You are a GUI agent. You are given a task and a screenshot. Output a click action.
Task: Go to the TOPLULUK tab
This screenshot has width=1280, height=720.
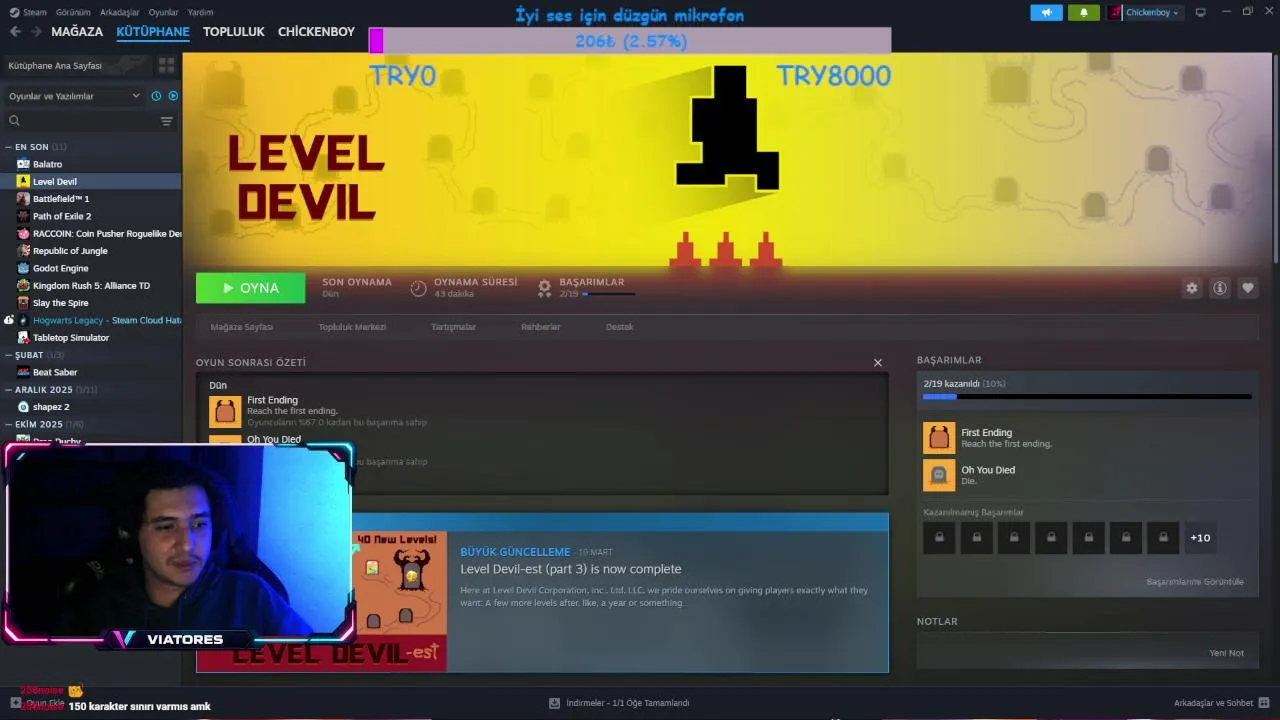233,32
